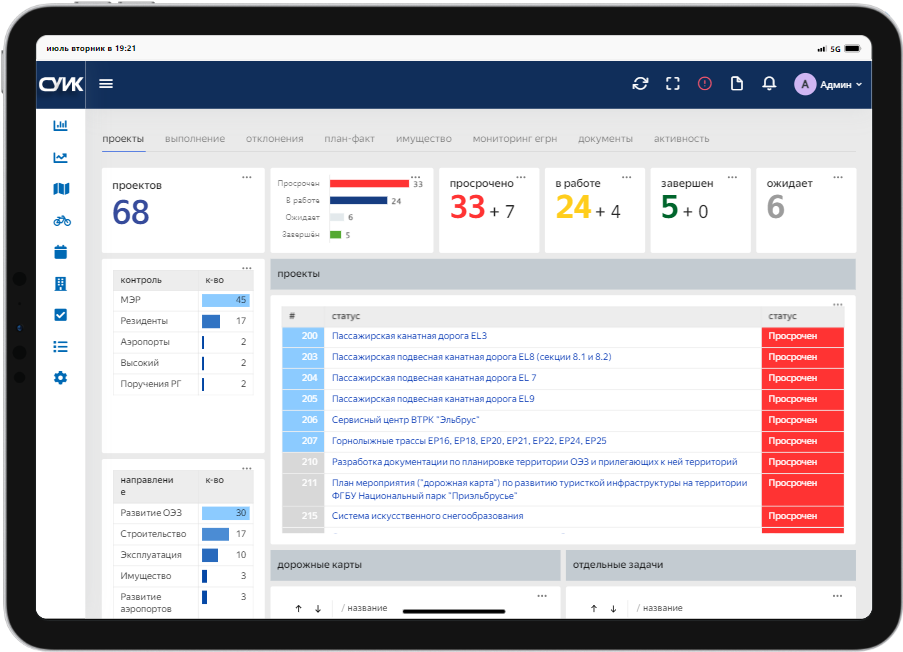Open options menu on status bar chart card

pyautogui.click(x=416, y=177)
